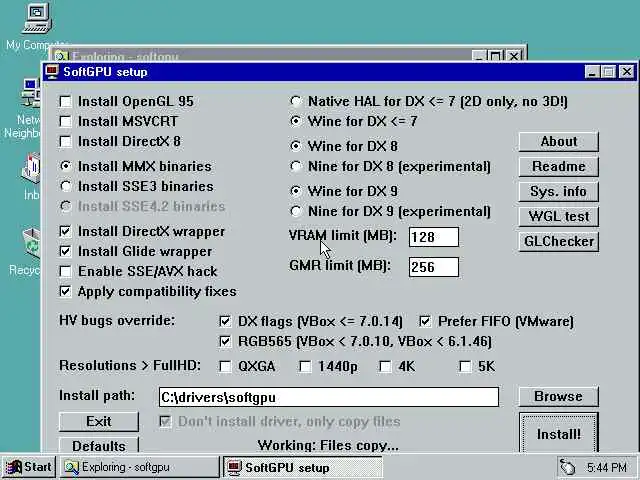Screen dimensions: 640x480
Task: Click the Exit button
Action: pyautogui.click(x=99, y=421)
